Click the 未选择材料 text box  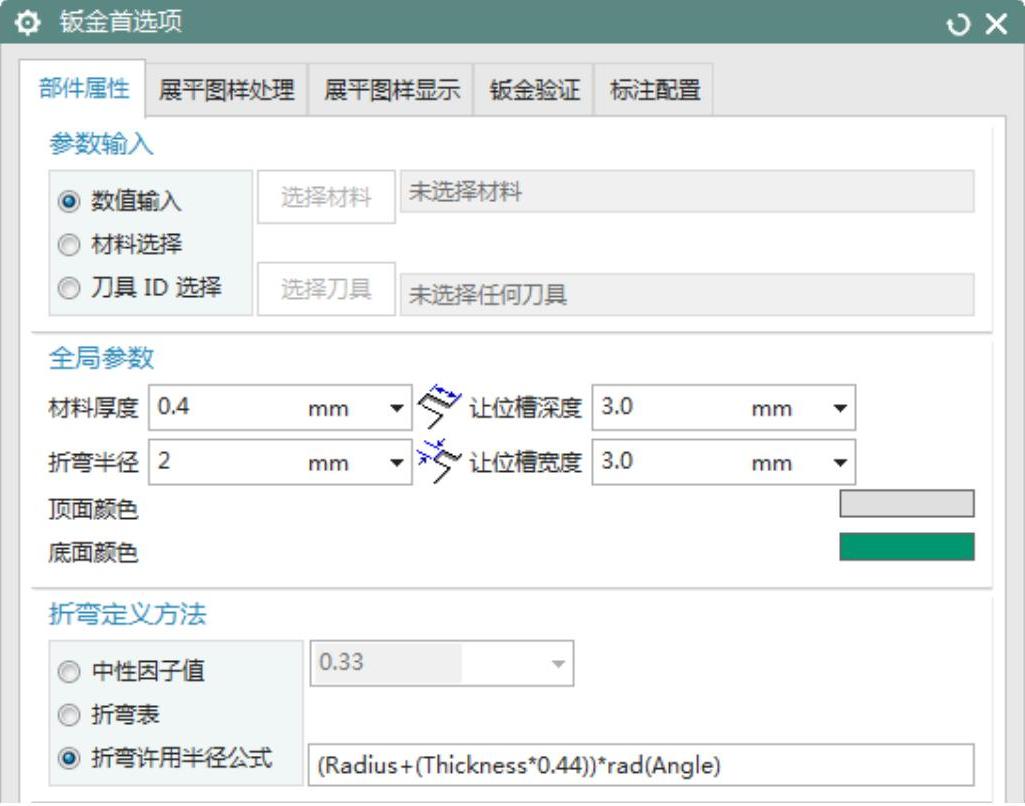point(687,192)
